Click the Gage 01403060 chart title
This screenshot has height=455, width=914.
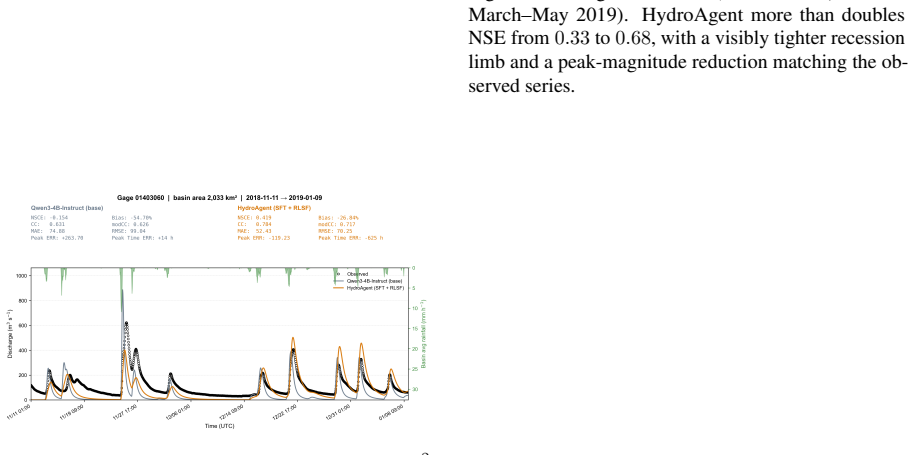[x=220, y=198]
